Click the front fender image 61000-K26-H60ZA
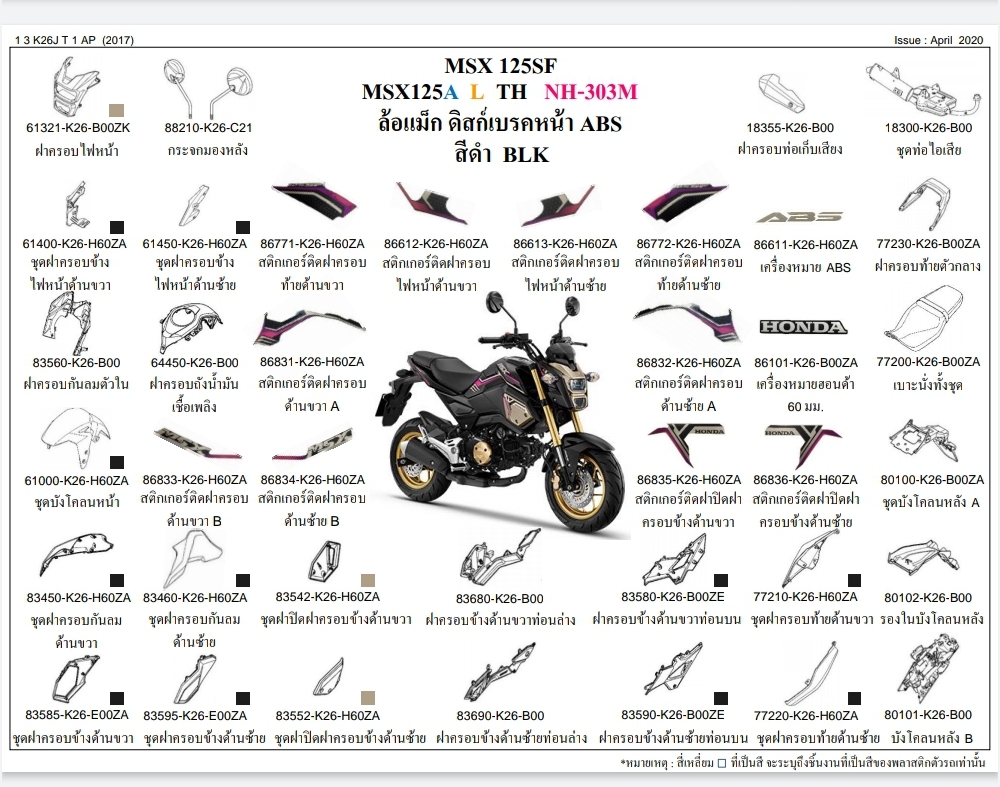1000x787 pixels. point(75,439)
